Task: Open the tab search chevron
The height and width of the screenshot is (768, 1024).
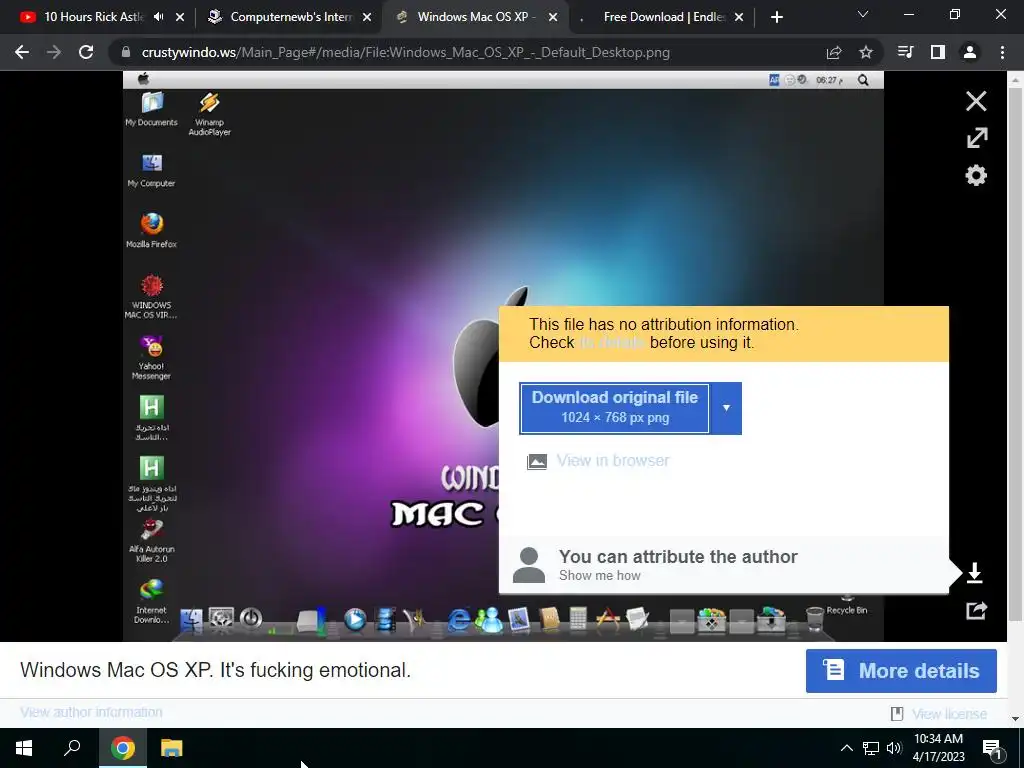Action: point(863,14)
